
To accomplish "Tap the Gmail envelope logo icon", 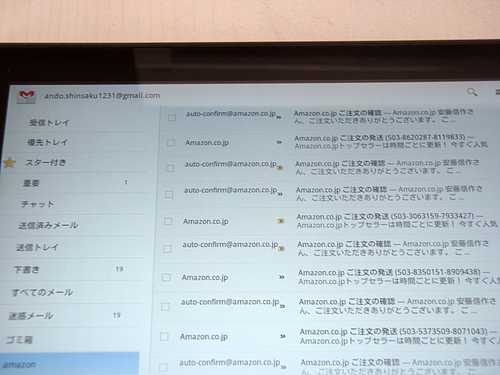I will point(27,96).
